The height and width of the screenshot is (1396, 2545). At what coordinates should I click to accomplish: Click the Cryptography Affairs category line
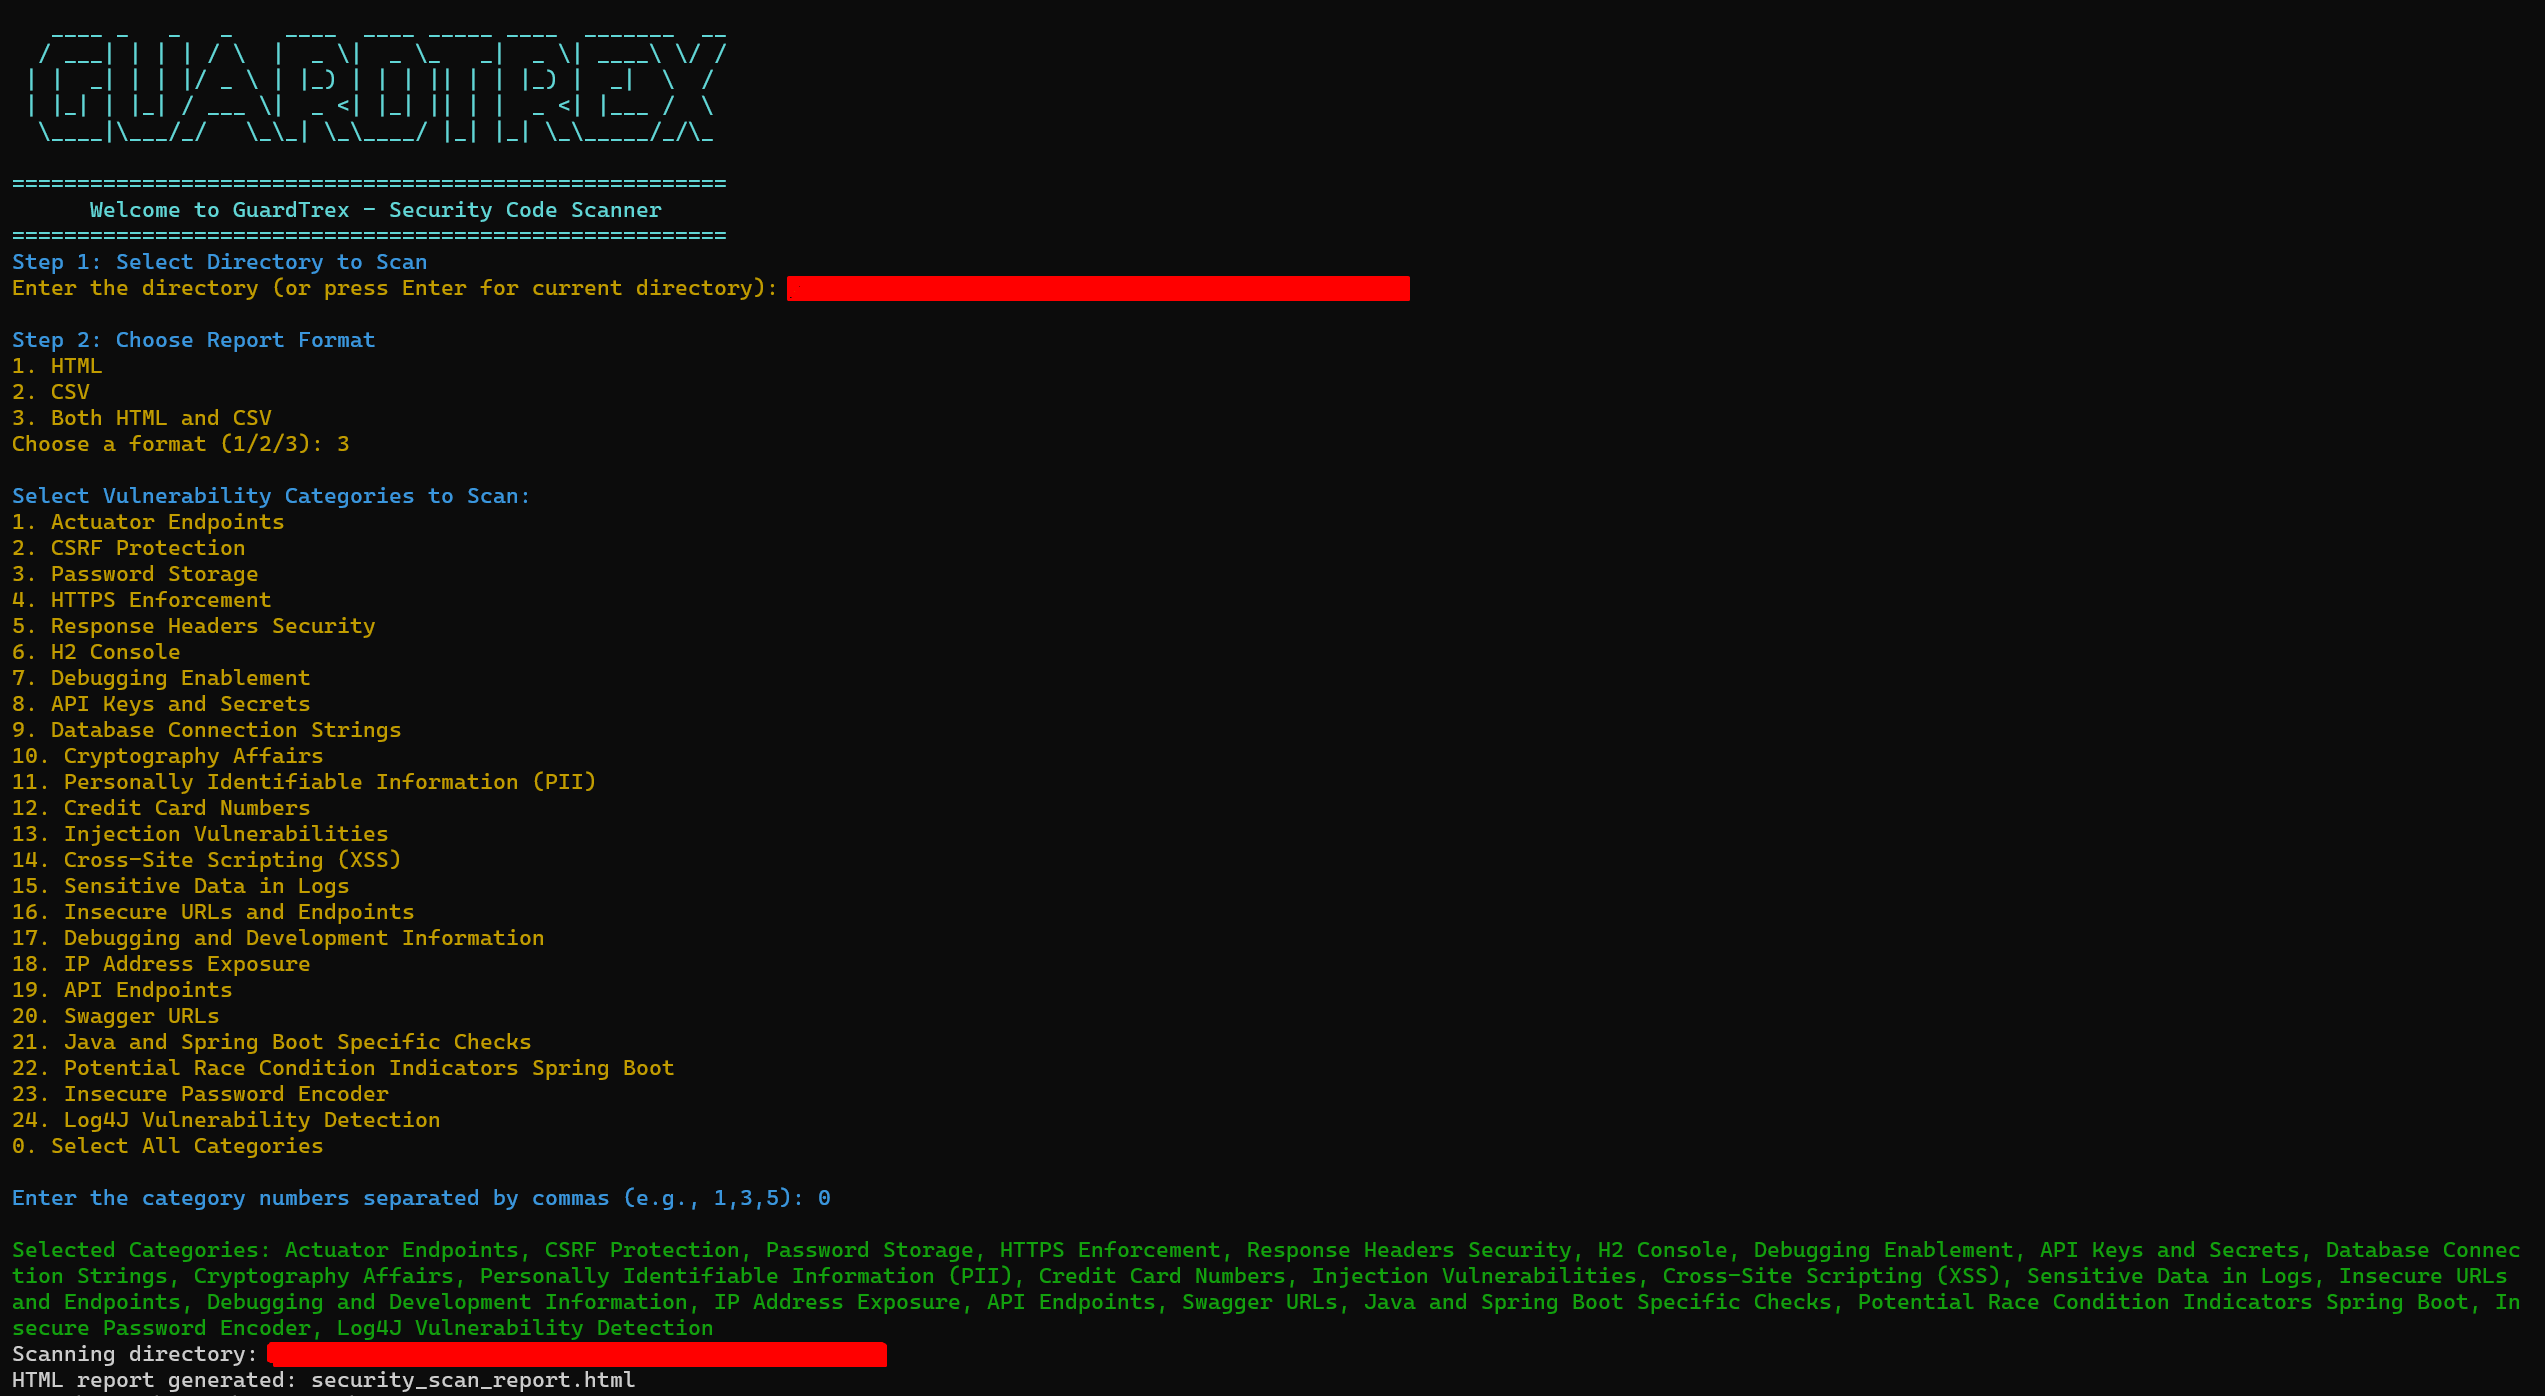[167, 756]
